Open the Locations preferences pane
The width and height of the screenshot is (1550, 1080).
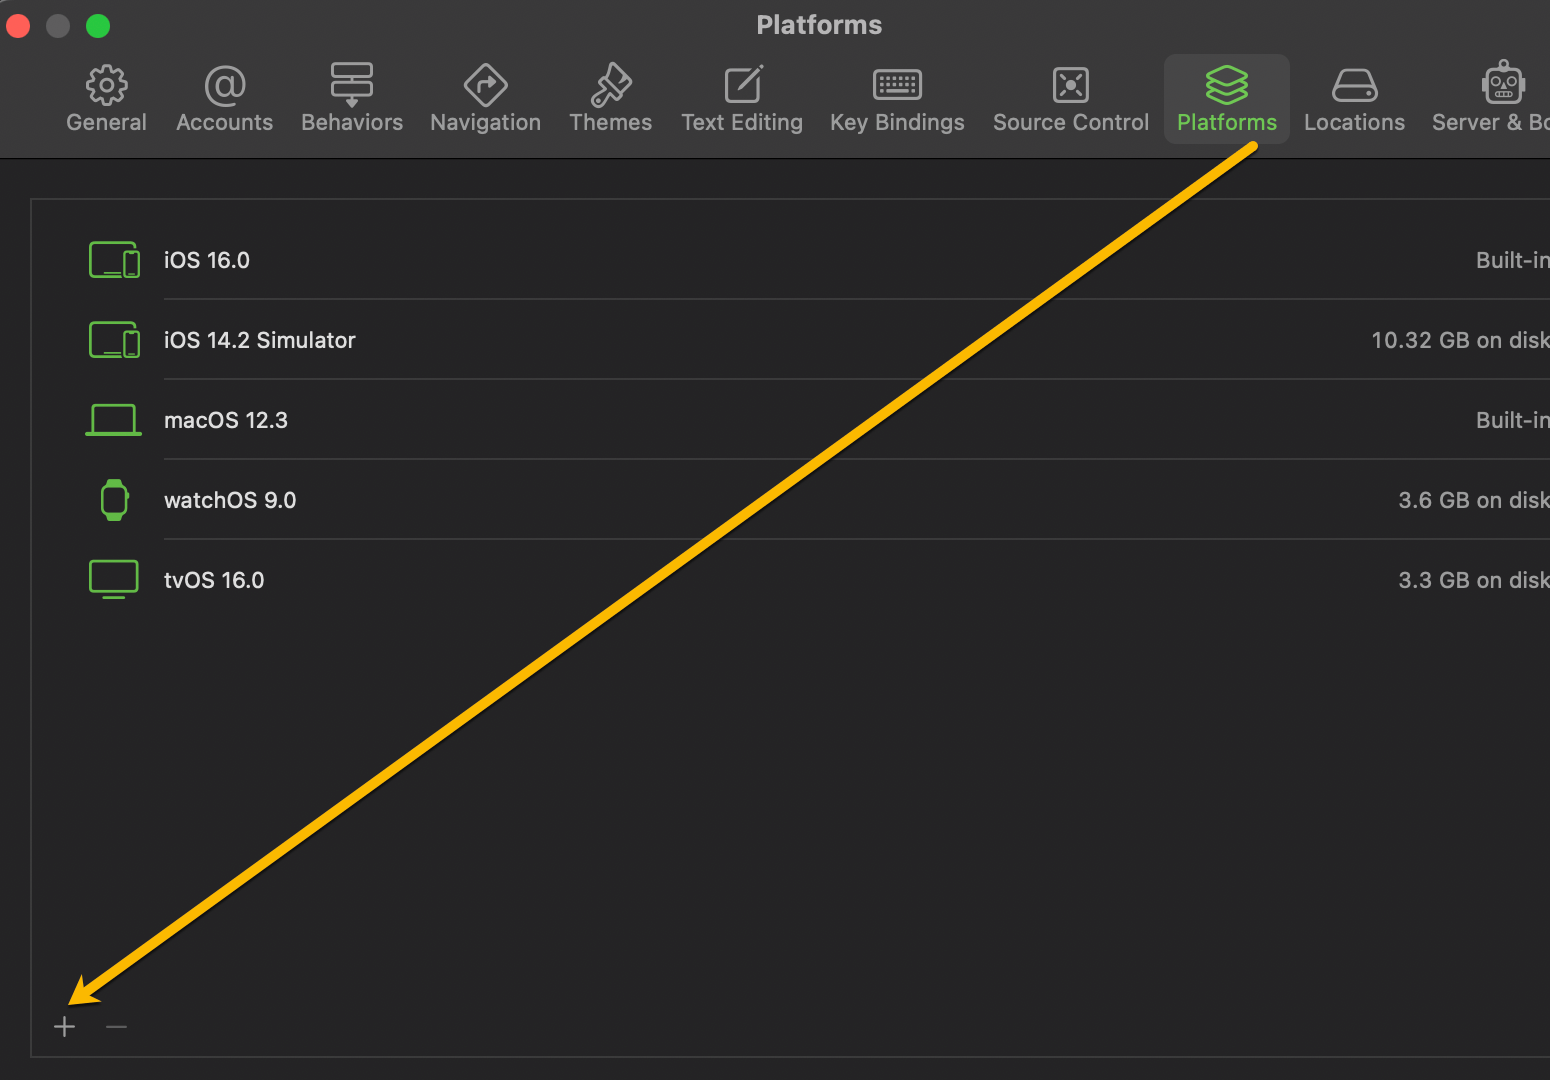click(1354, 97)
